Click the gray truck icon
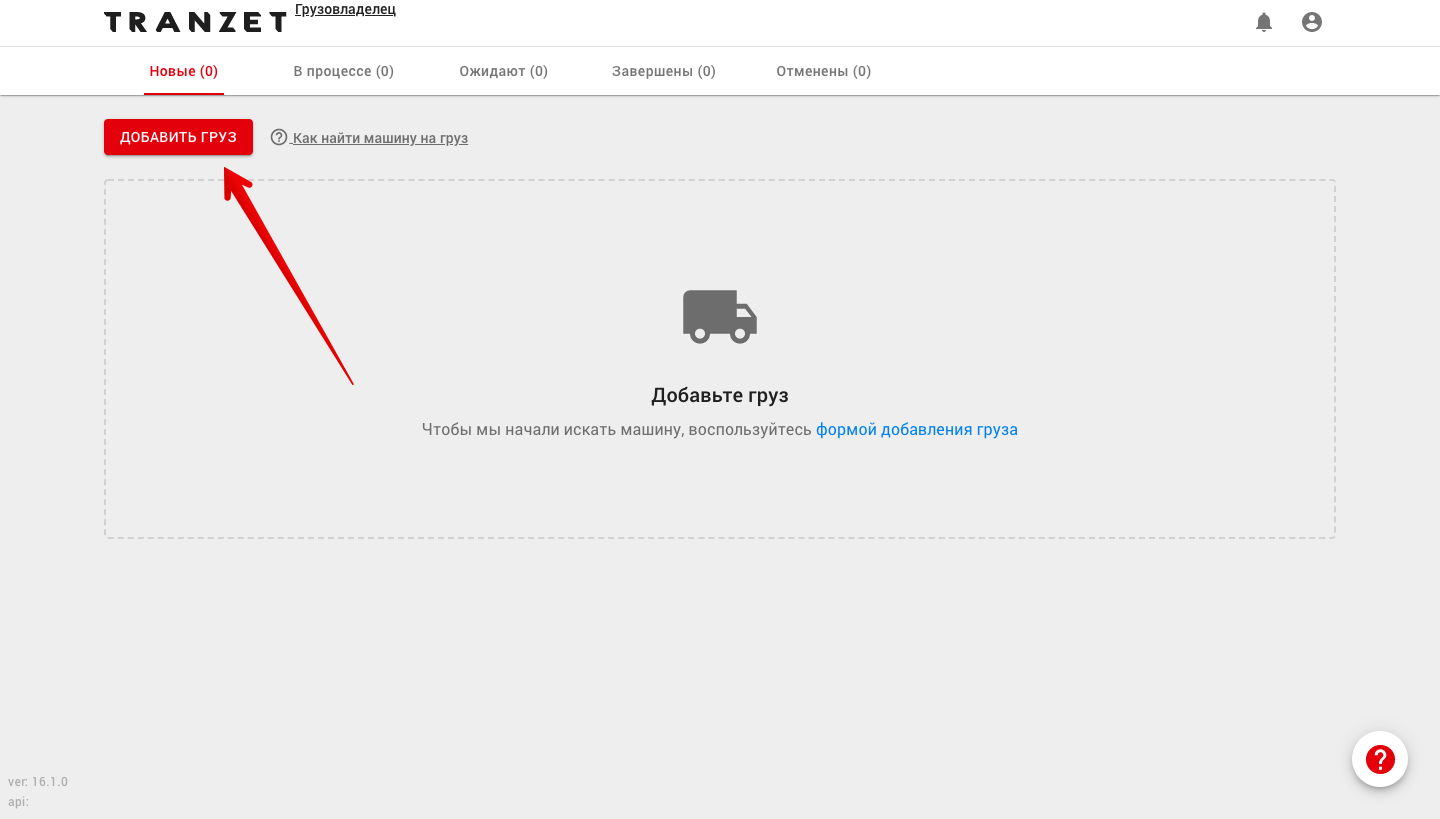The width and height of the screenshot is (1440, 819). (x=720, y=317)
